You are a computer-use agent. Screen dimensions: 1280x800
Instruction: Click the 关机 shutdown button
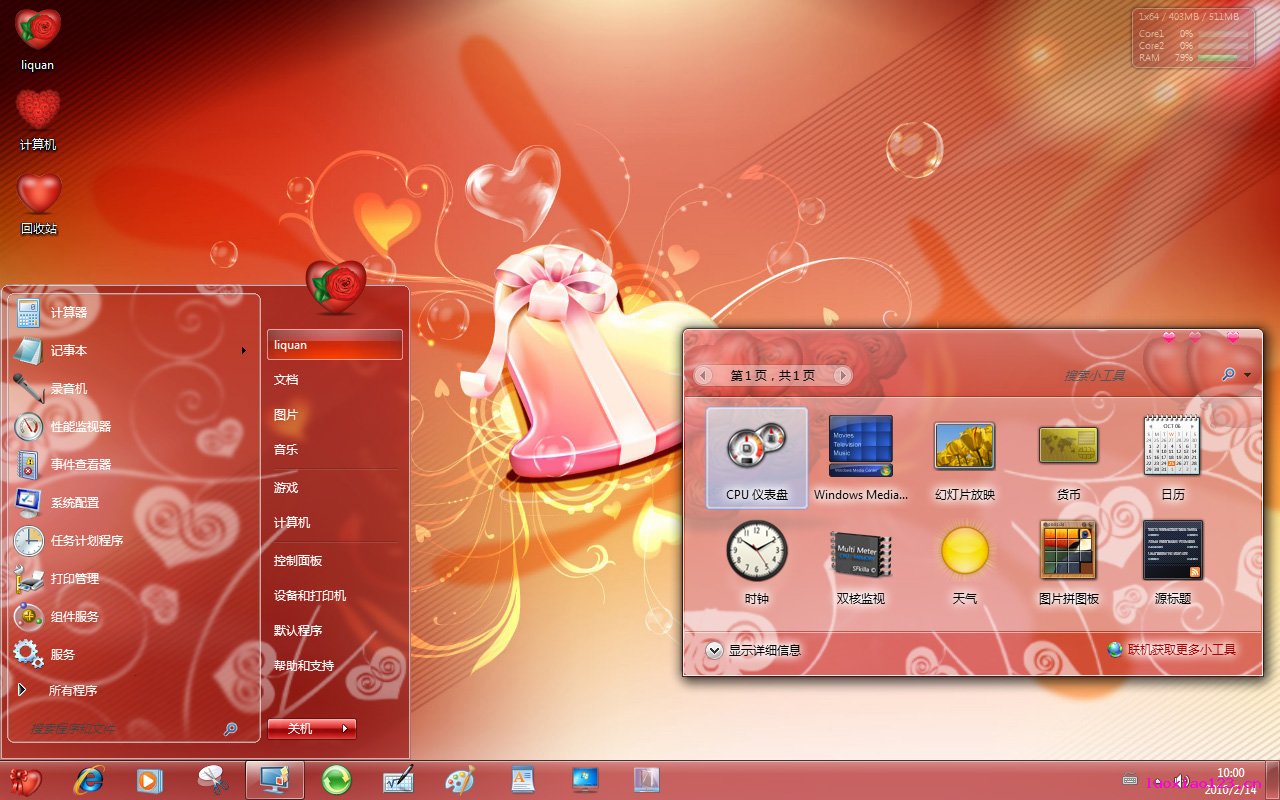click(x=301, y=729)
